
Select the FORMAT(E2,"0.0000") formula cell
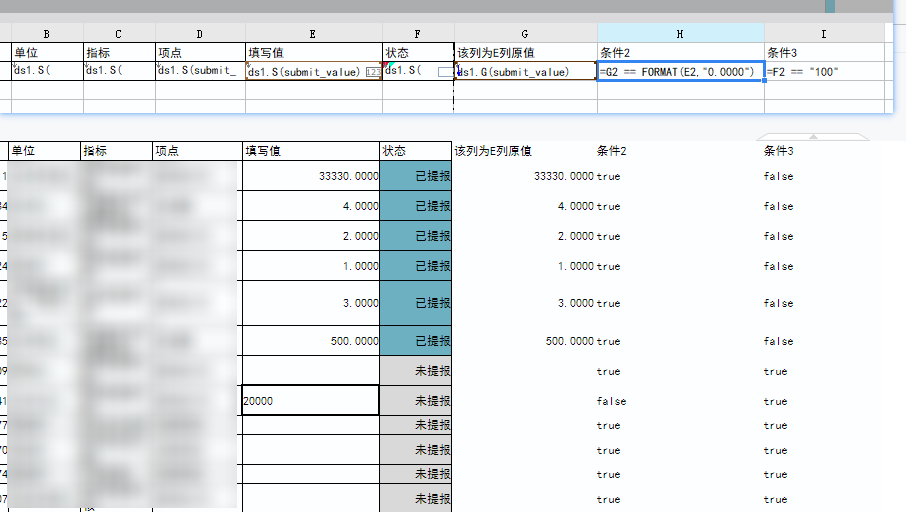click(680, 72)
